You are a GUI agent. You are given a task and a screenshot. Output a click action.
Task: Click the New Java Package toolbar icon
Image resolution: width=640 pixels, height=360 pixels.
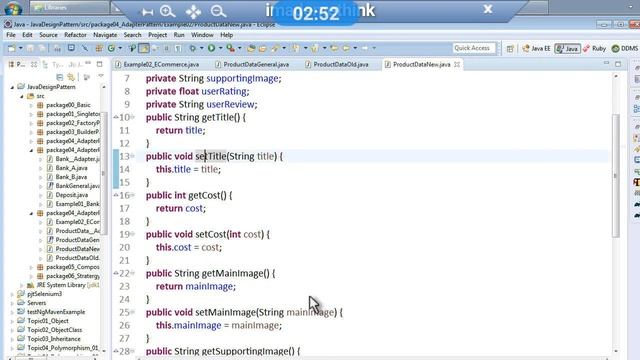tap(99, 48)
